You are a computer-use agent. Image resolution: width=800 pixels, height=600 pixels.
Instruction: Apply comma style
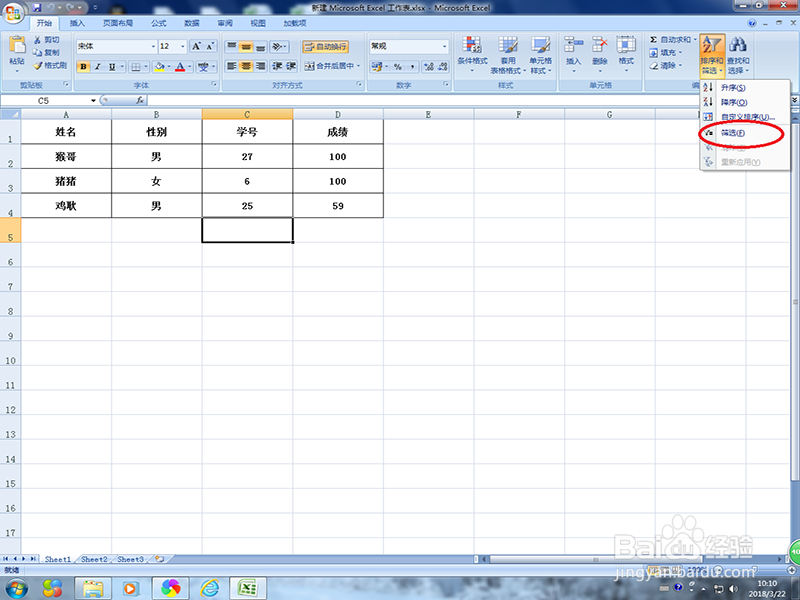coord(412,66)
